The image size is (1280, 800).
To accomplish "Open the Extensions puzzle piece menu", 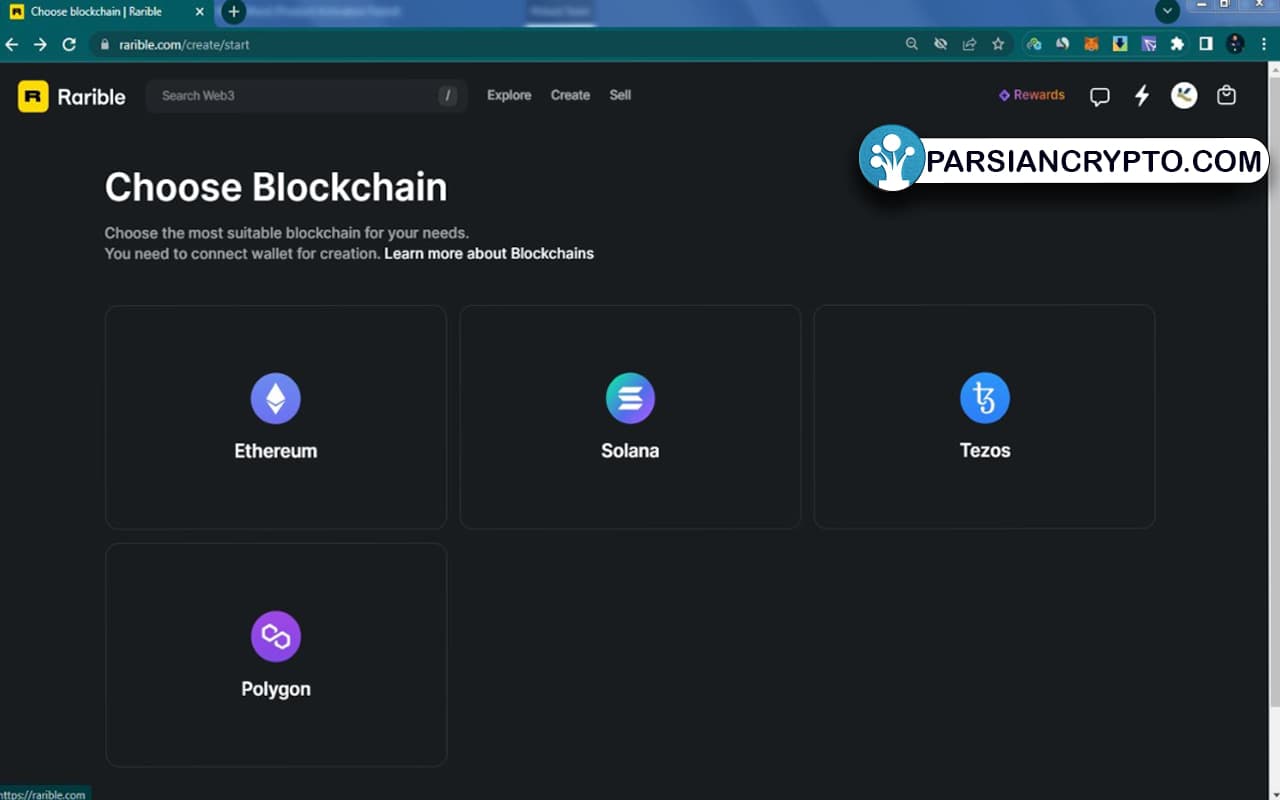I will (x=1177, y=44).
